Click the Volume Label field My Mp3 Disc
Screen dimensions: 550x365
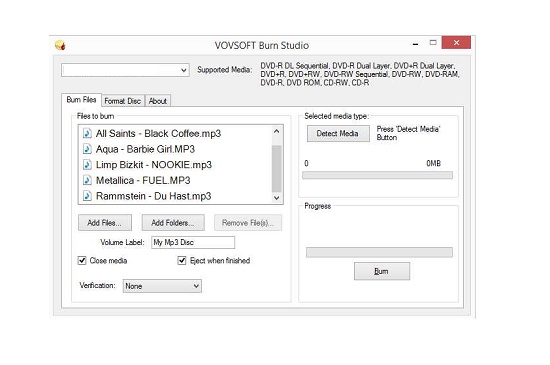click(x=193, y=242)
